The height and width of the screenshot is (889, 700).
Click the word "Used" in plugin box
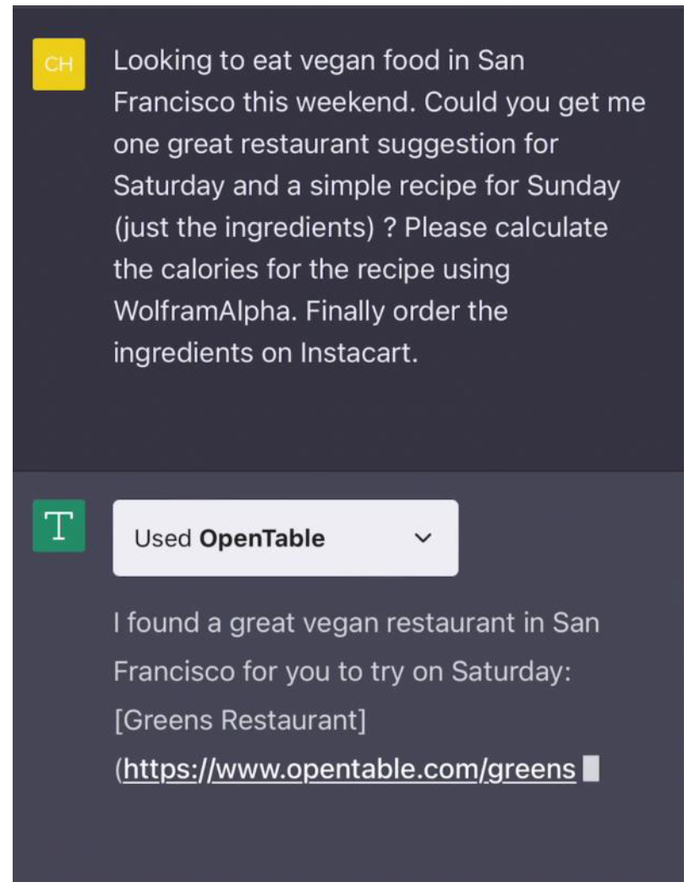(x=162, y=538)
